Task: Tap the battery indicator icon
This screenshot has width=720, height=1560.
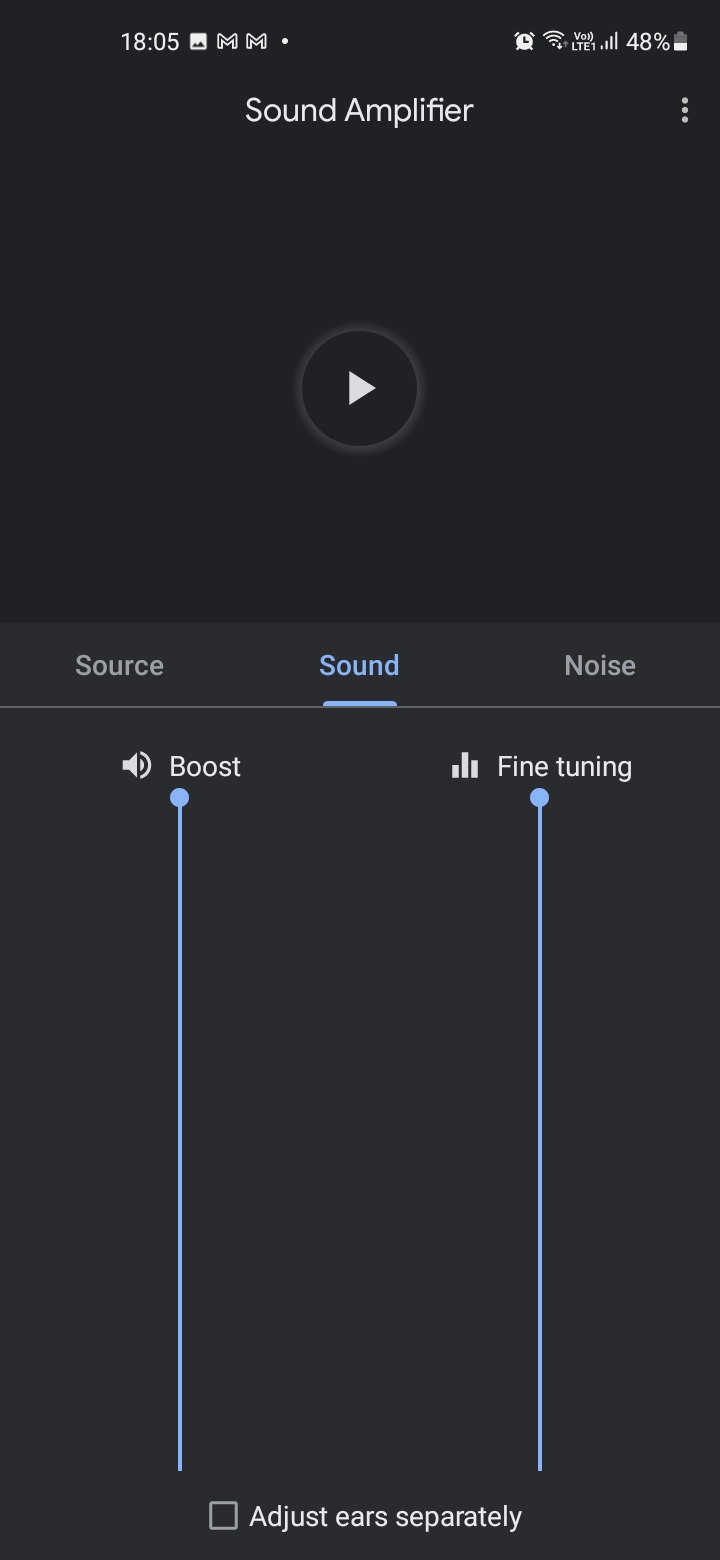Action: (x=681, y=41)
